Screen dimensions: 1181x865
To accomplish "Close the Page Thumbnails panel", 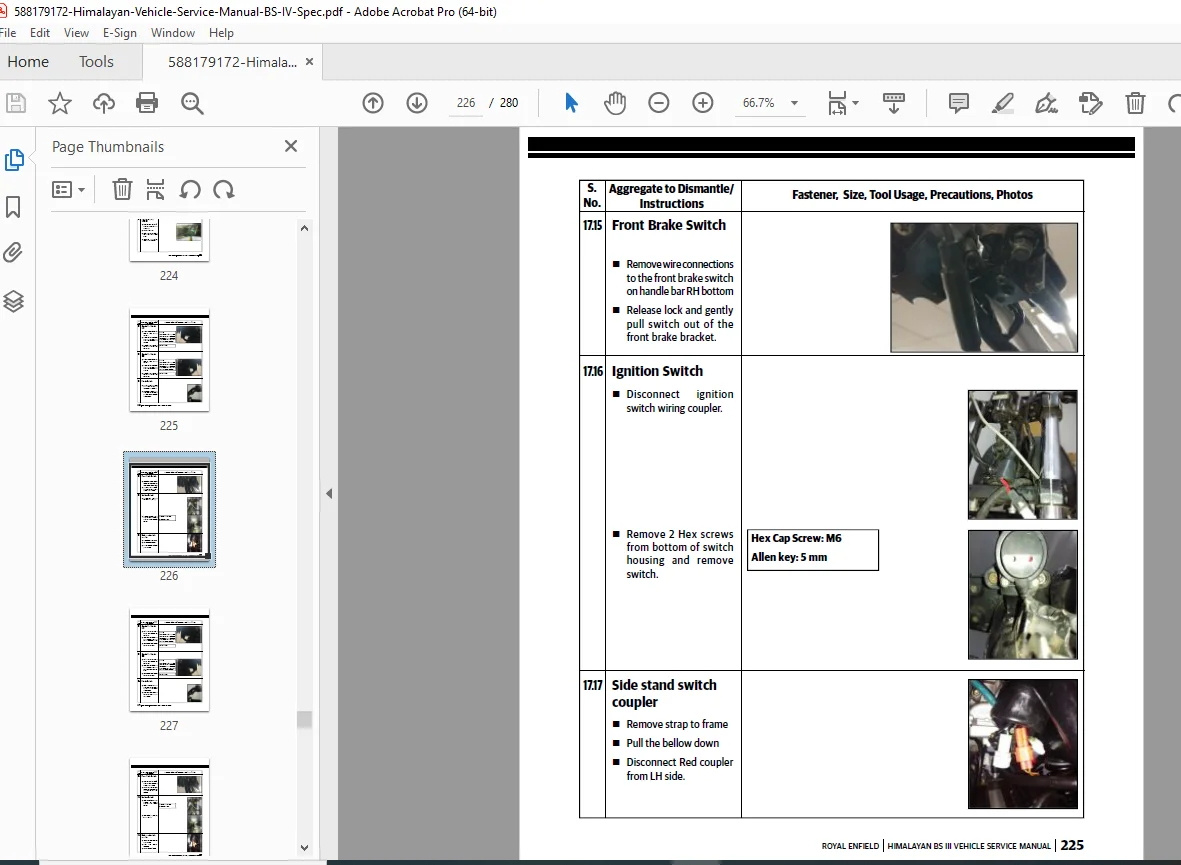I will [291, 146].
